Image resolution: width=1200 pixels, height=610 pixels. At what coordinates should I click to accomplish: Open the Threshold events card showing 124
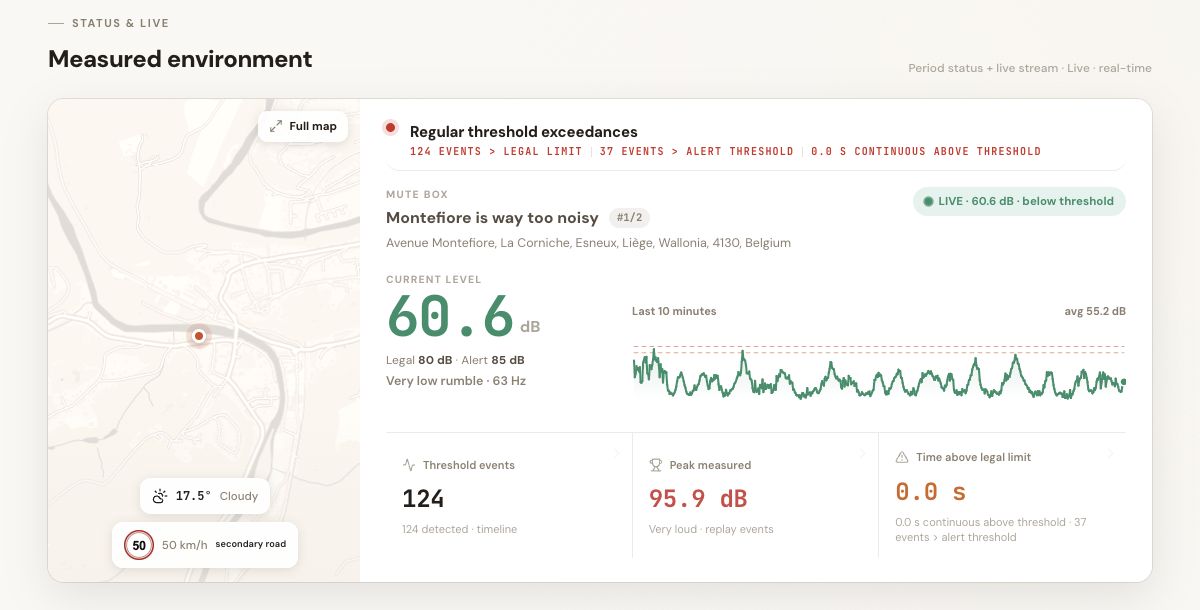(x=509, y=495)
